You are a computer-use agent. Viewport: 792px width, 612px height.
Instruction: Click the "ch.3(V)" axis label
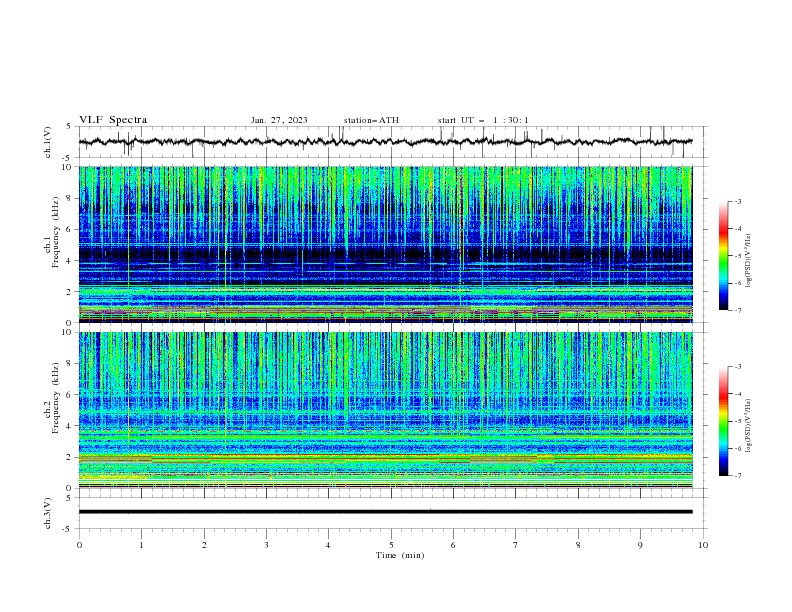coord(47,513)
